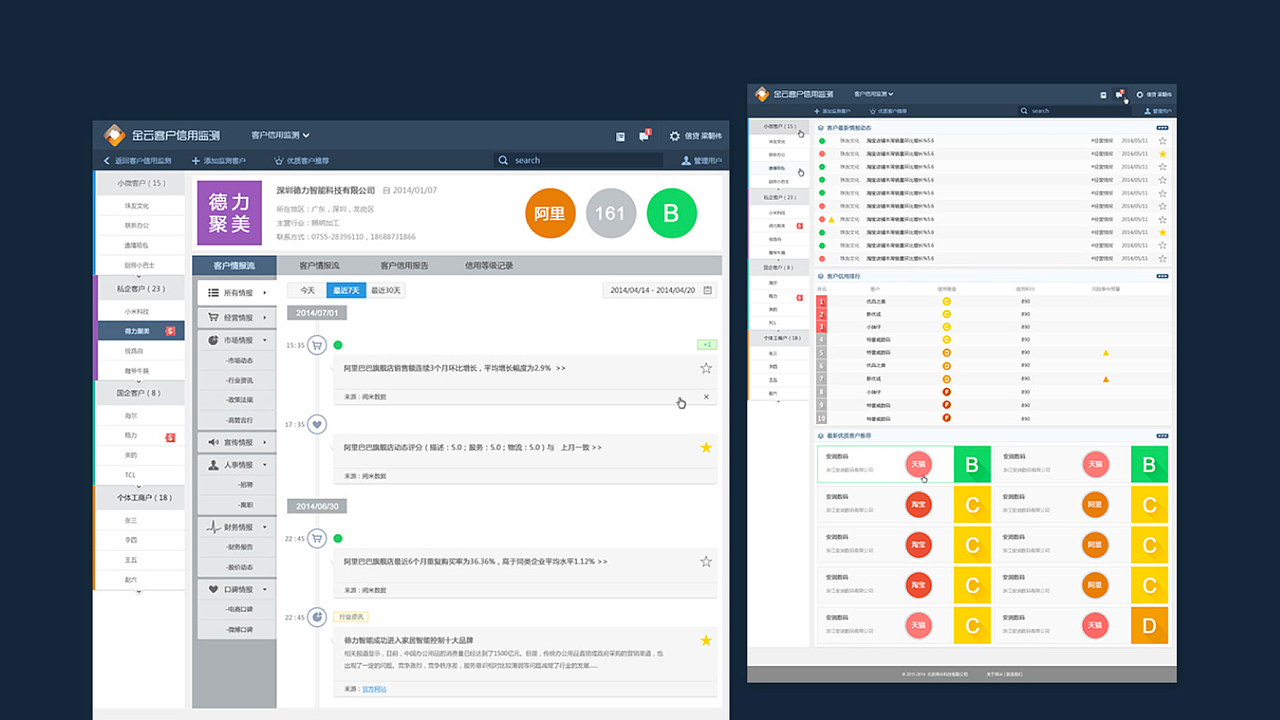
Task: Collapse the 财务情报 category
Action: (x=236, y=527)
